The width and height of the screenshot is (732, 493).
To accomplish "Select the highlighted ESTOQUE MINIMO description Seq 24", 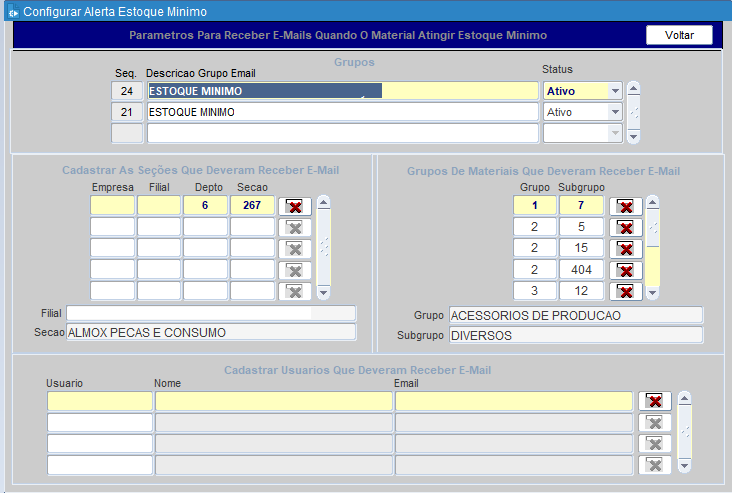I will 343,91.
